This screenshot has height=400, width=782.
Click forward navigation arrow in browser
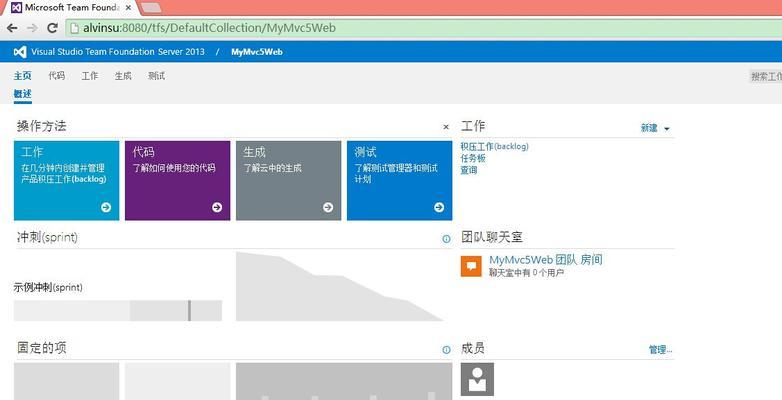32,28
